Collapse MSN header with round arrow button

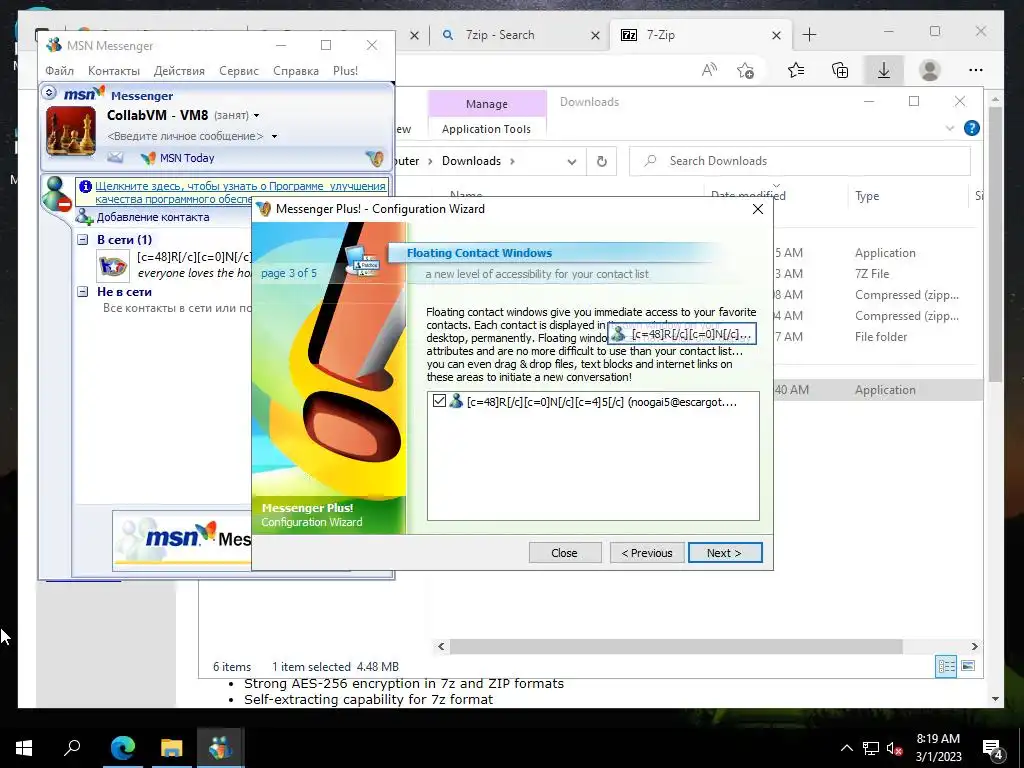pos(49,93)
